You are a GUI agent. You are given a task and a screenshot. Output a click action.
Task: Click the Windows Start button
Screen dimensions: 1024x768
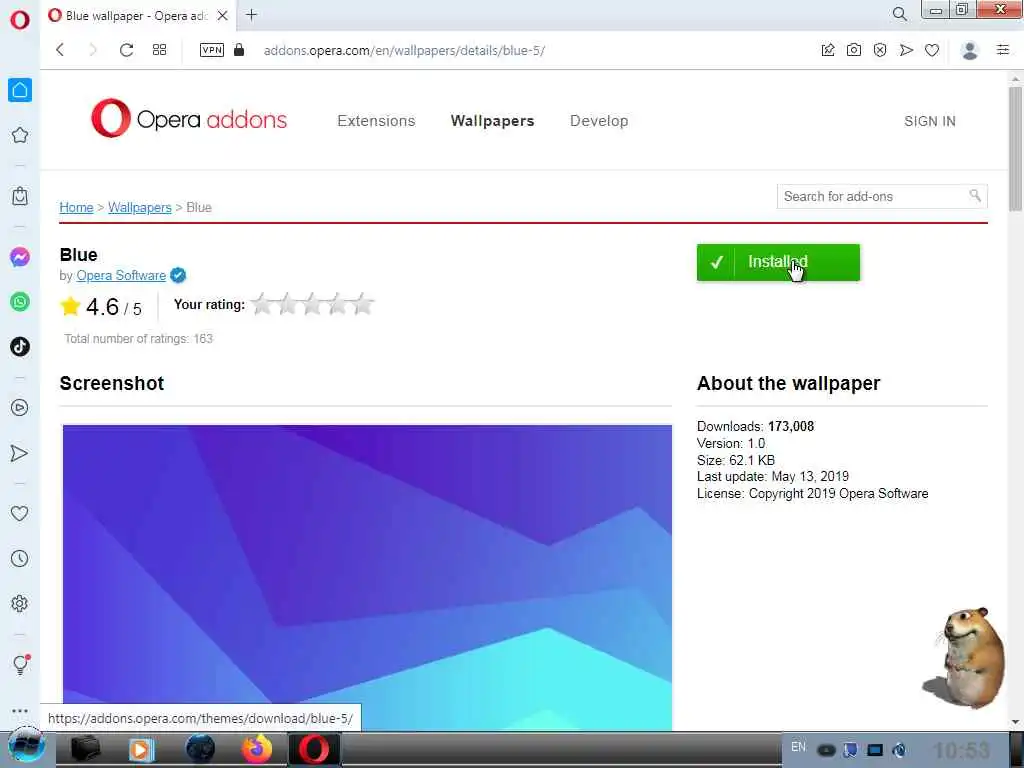[x=26, y=748]
